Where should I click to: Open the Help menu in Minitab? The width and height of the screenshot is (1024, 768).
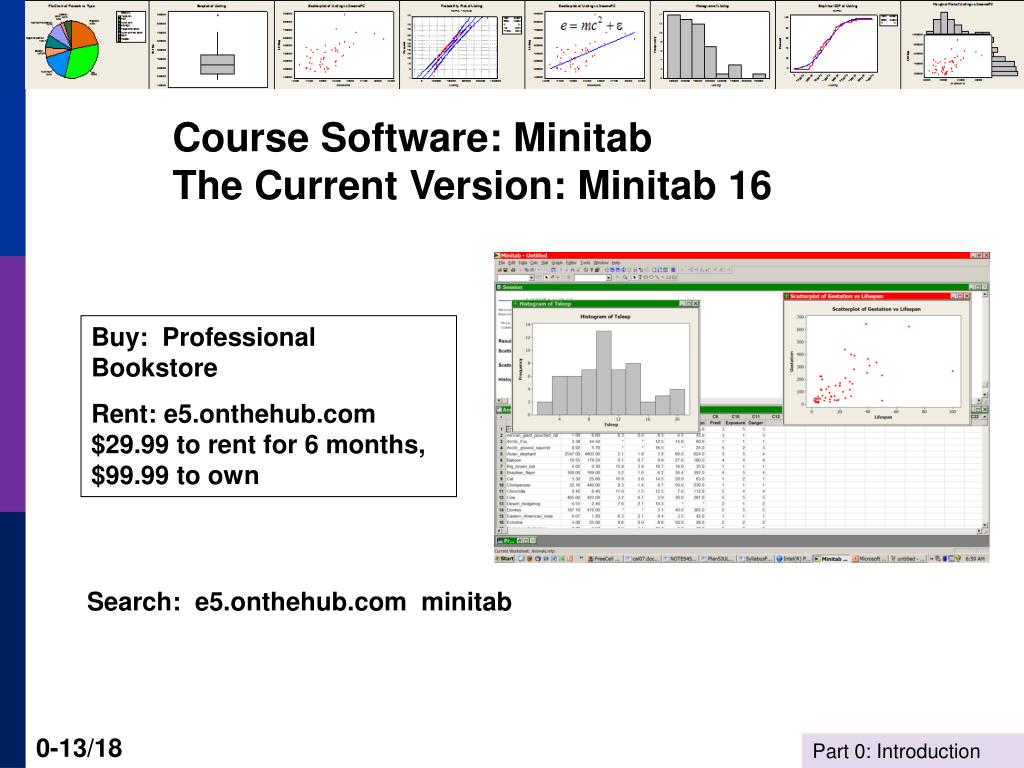click(616, 263)
